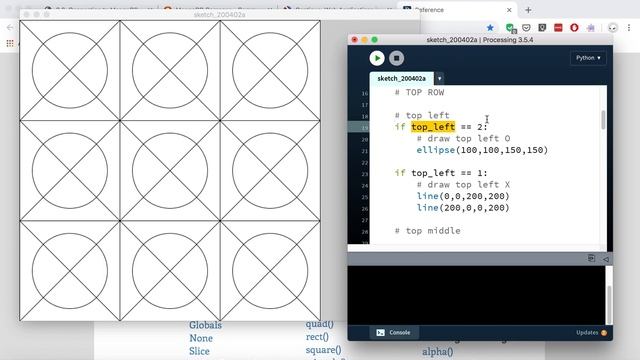Click the green shield extension icon
Viewport: 640px width, 360px height.
(510, 28)
